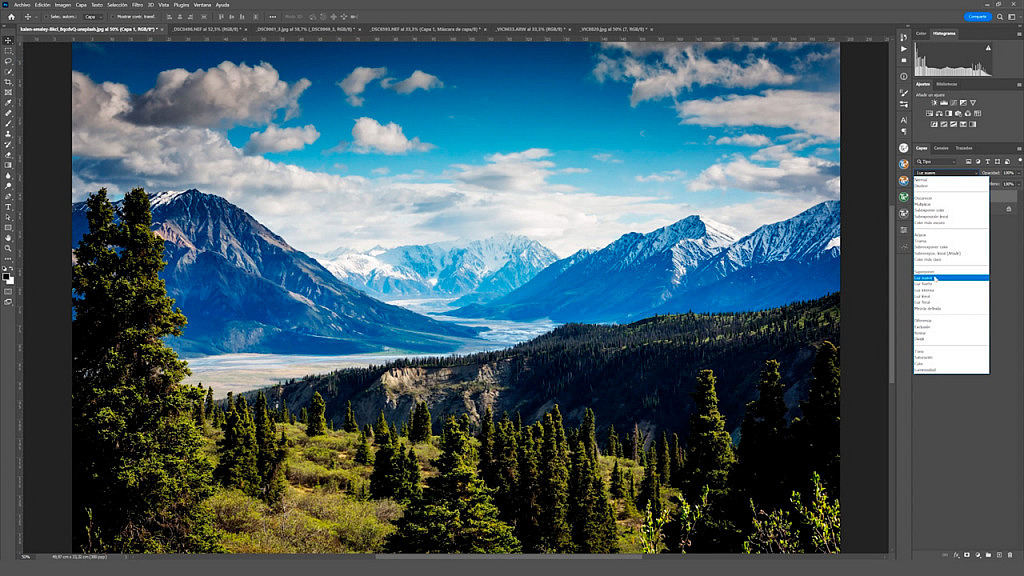
Task: Add a layer mask in the Capas panel
Action: click(967, 555)
